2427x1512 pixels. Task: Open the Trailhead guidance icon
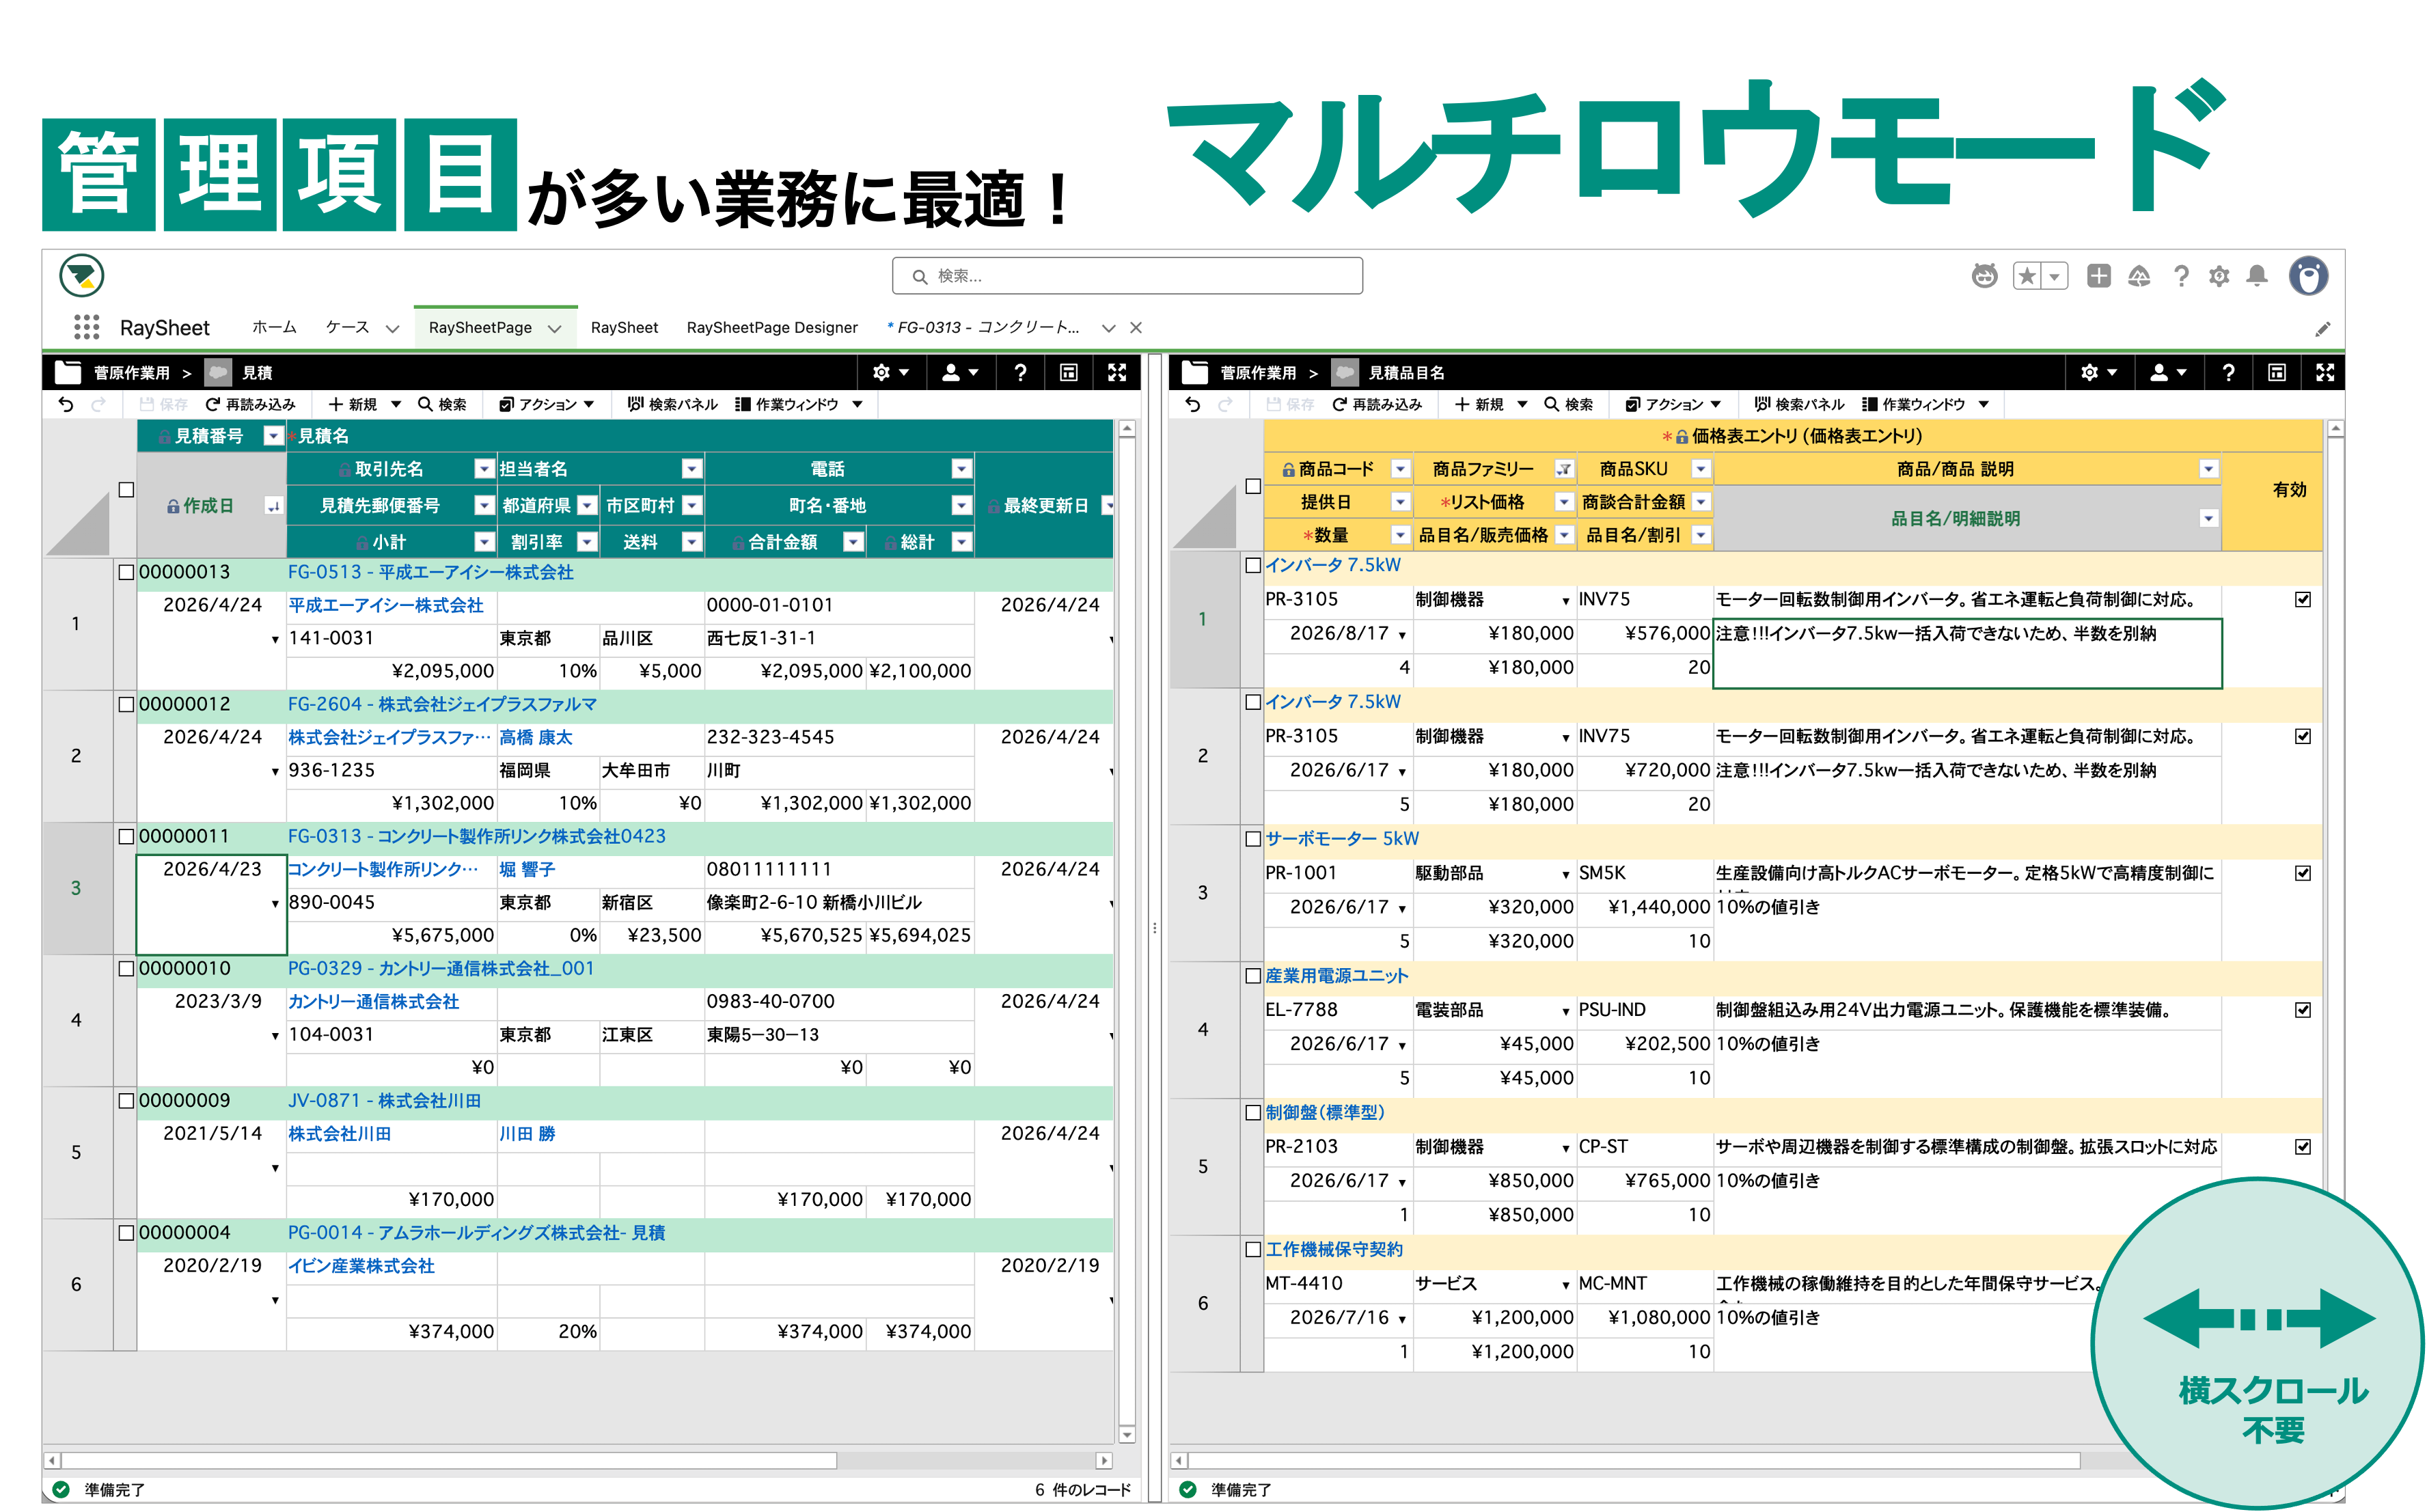tap(2139, 276)
